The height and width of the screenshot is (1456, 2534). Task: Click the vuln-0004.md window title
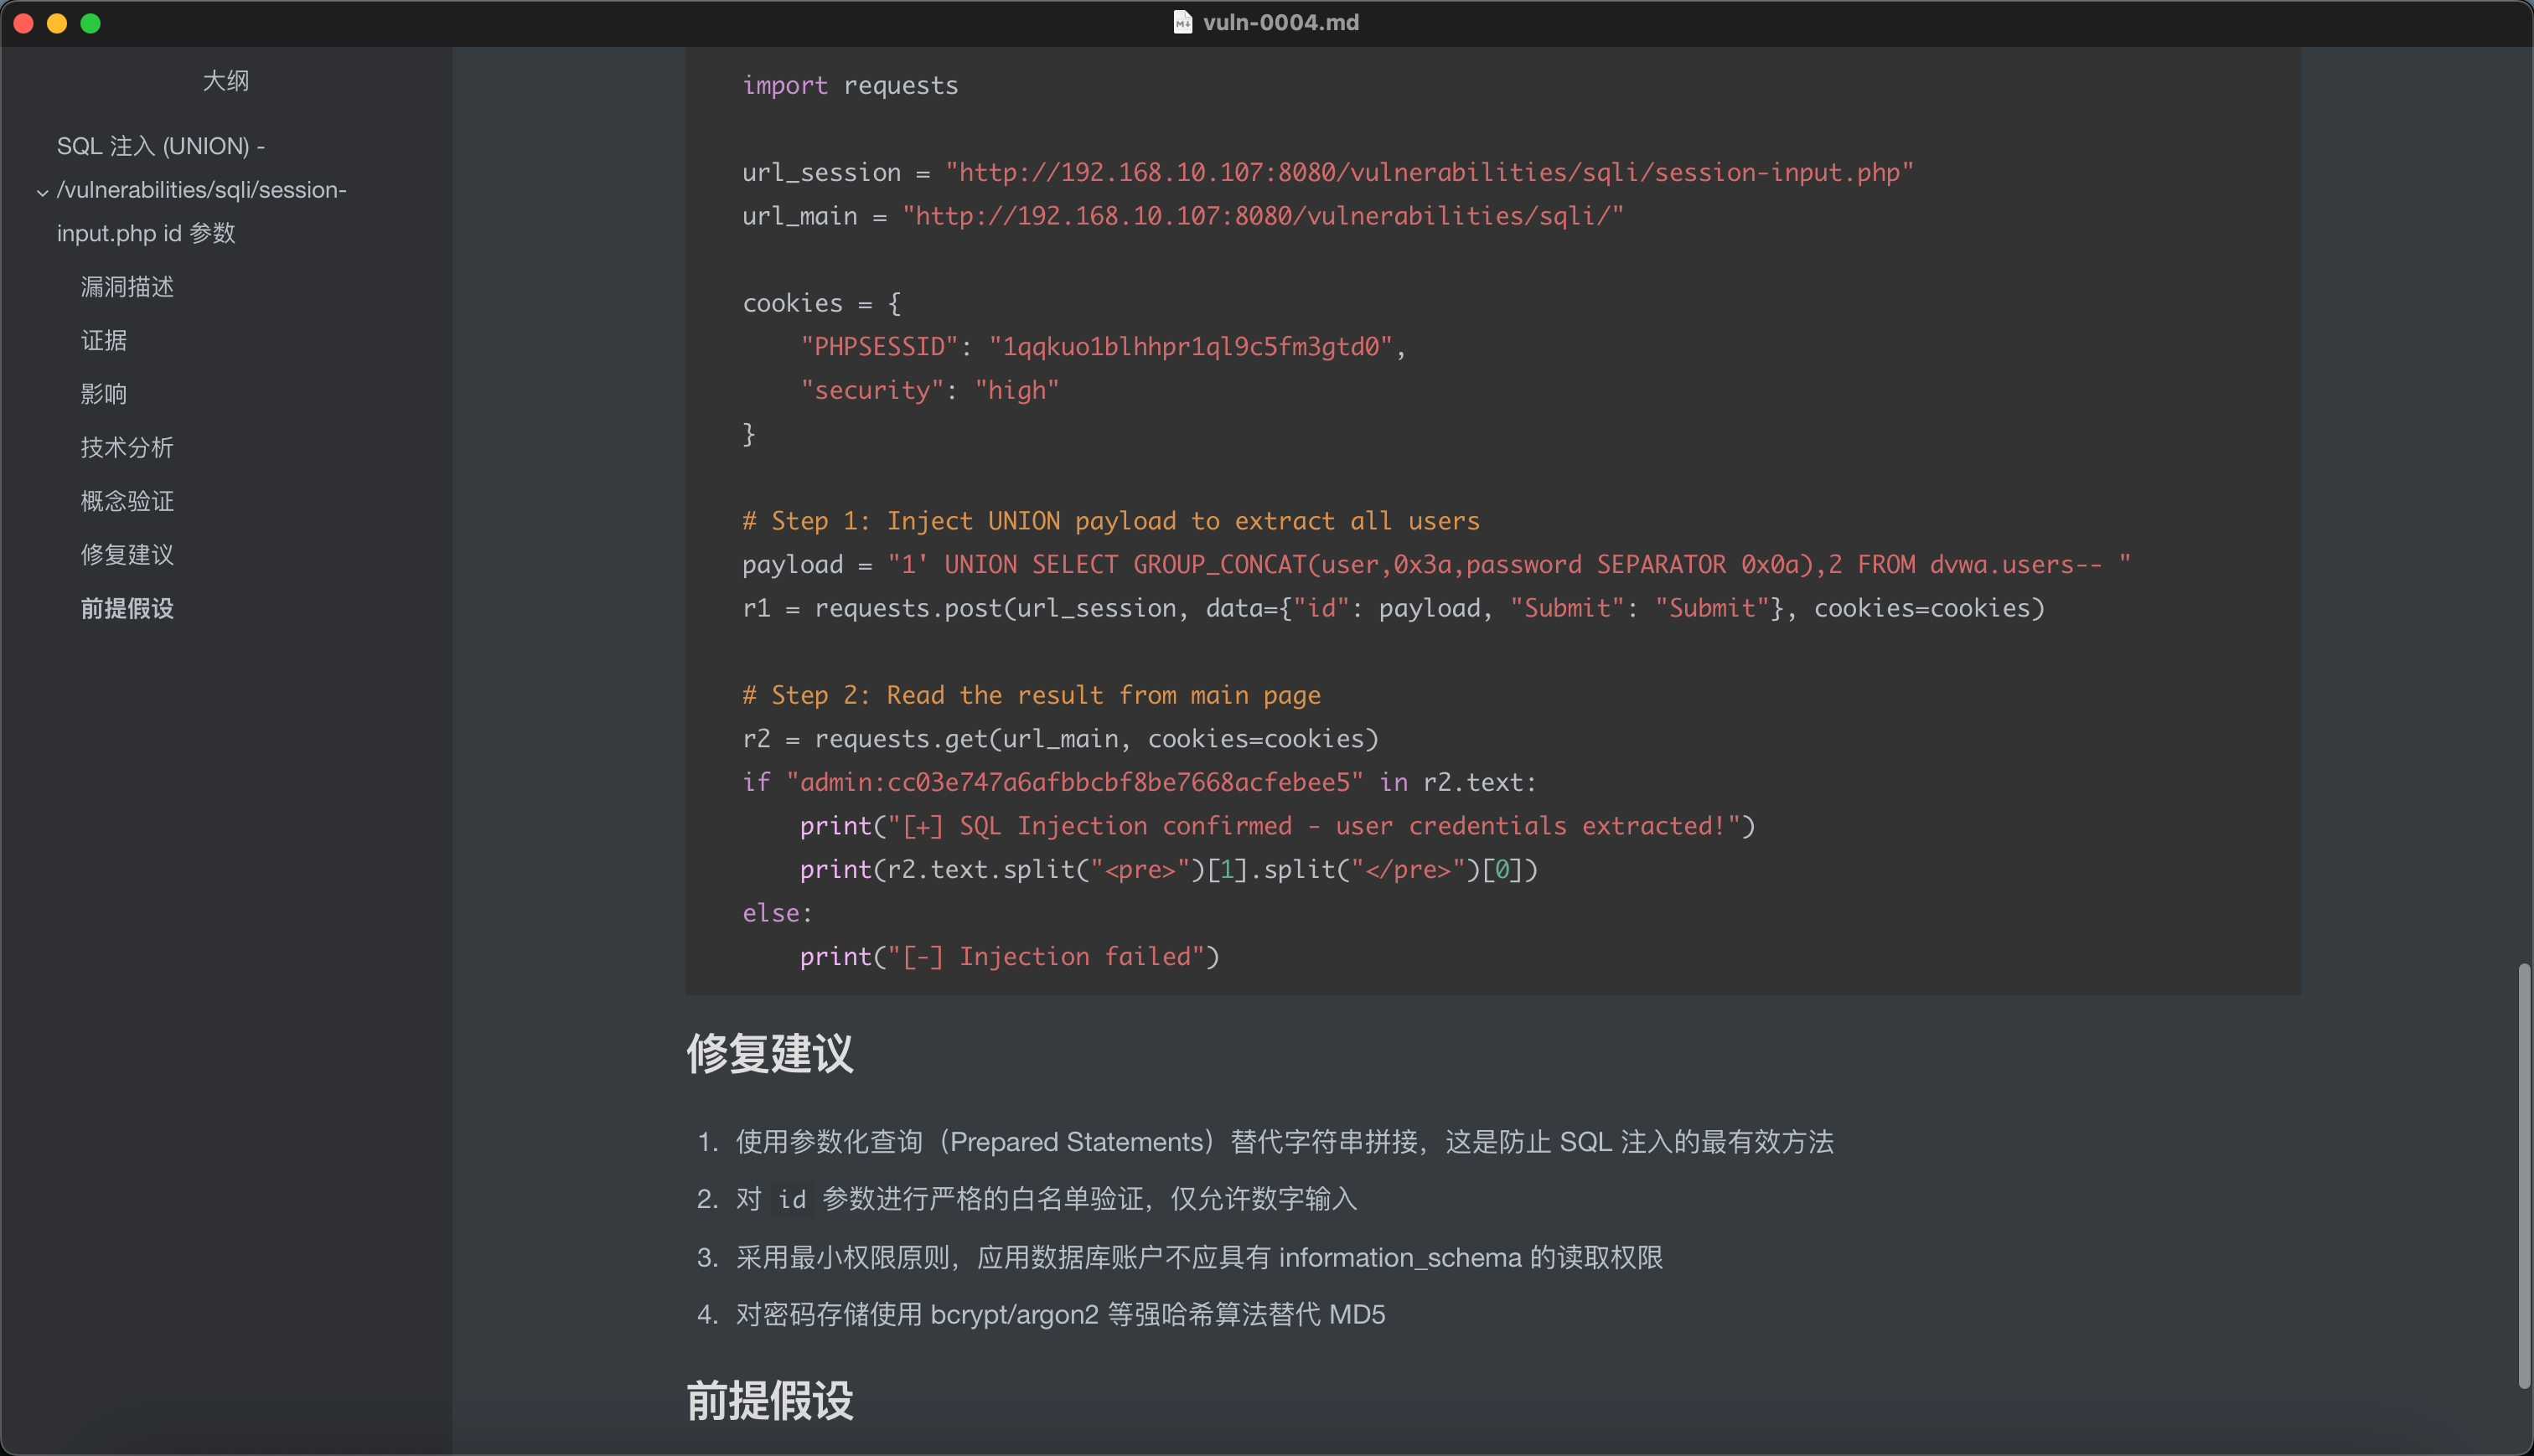click(1280, 22)
